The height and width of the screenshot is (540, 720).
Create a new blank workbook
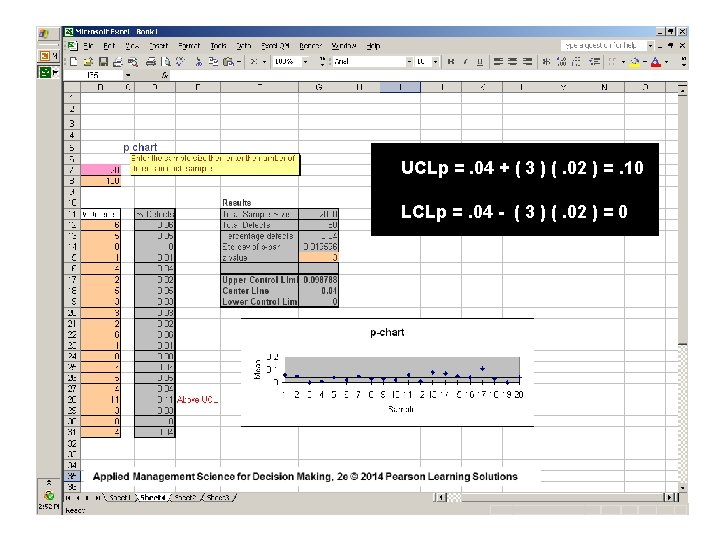pos(74,62)
